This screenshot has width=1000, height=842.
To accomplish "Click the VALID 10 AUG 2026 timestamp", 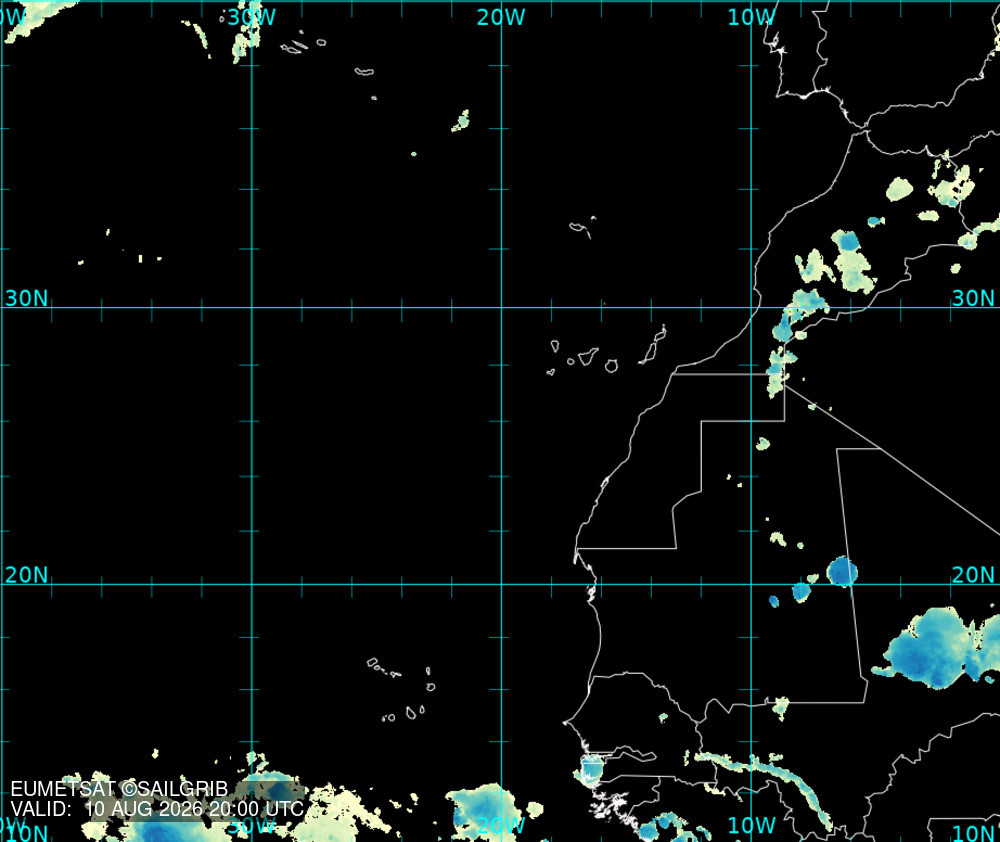I will click(x=157, y=809).
